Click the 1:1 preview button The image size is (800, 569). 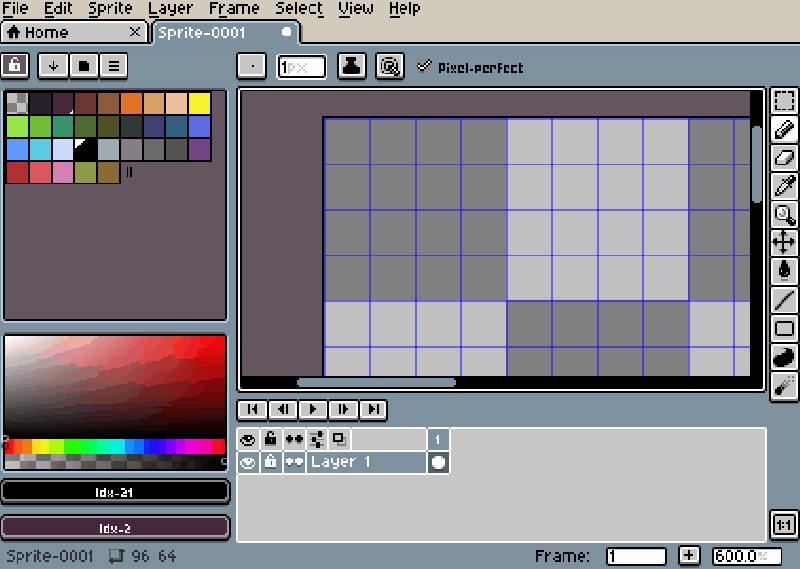pos(784,525)
